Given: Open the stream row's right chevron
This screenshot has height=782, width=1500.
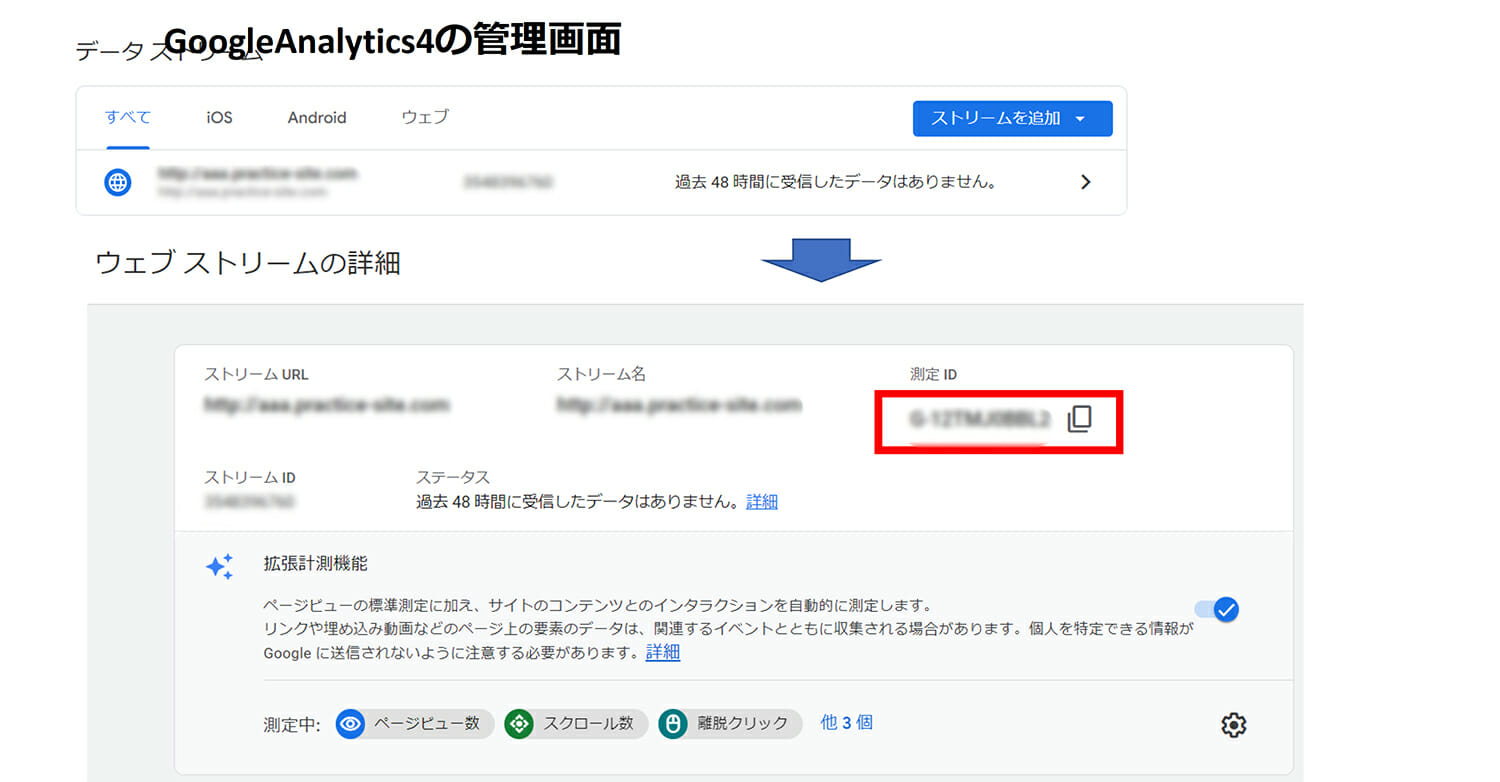Looking at the screenshot, I should pos(1086,182).
